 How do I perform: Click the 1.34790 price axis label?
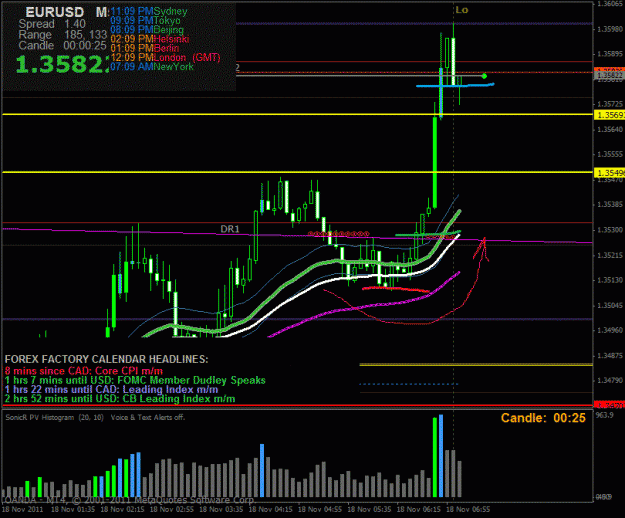tap(609, 381)
